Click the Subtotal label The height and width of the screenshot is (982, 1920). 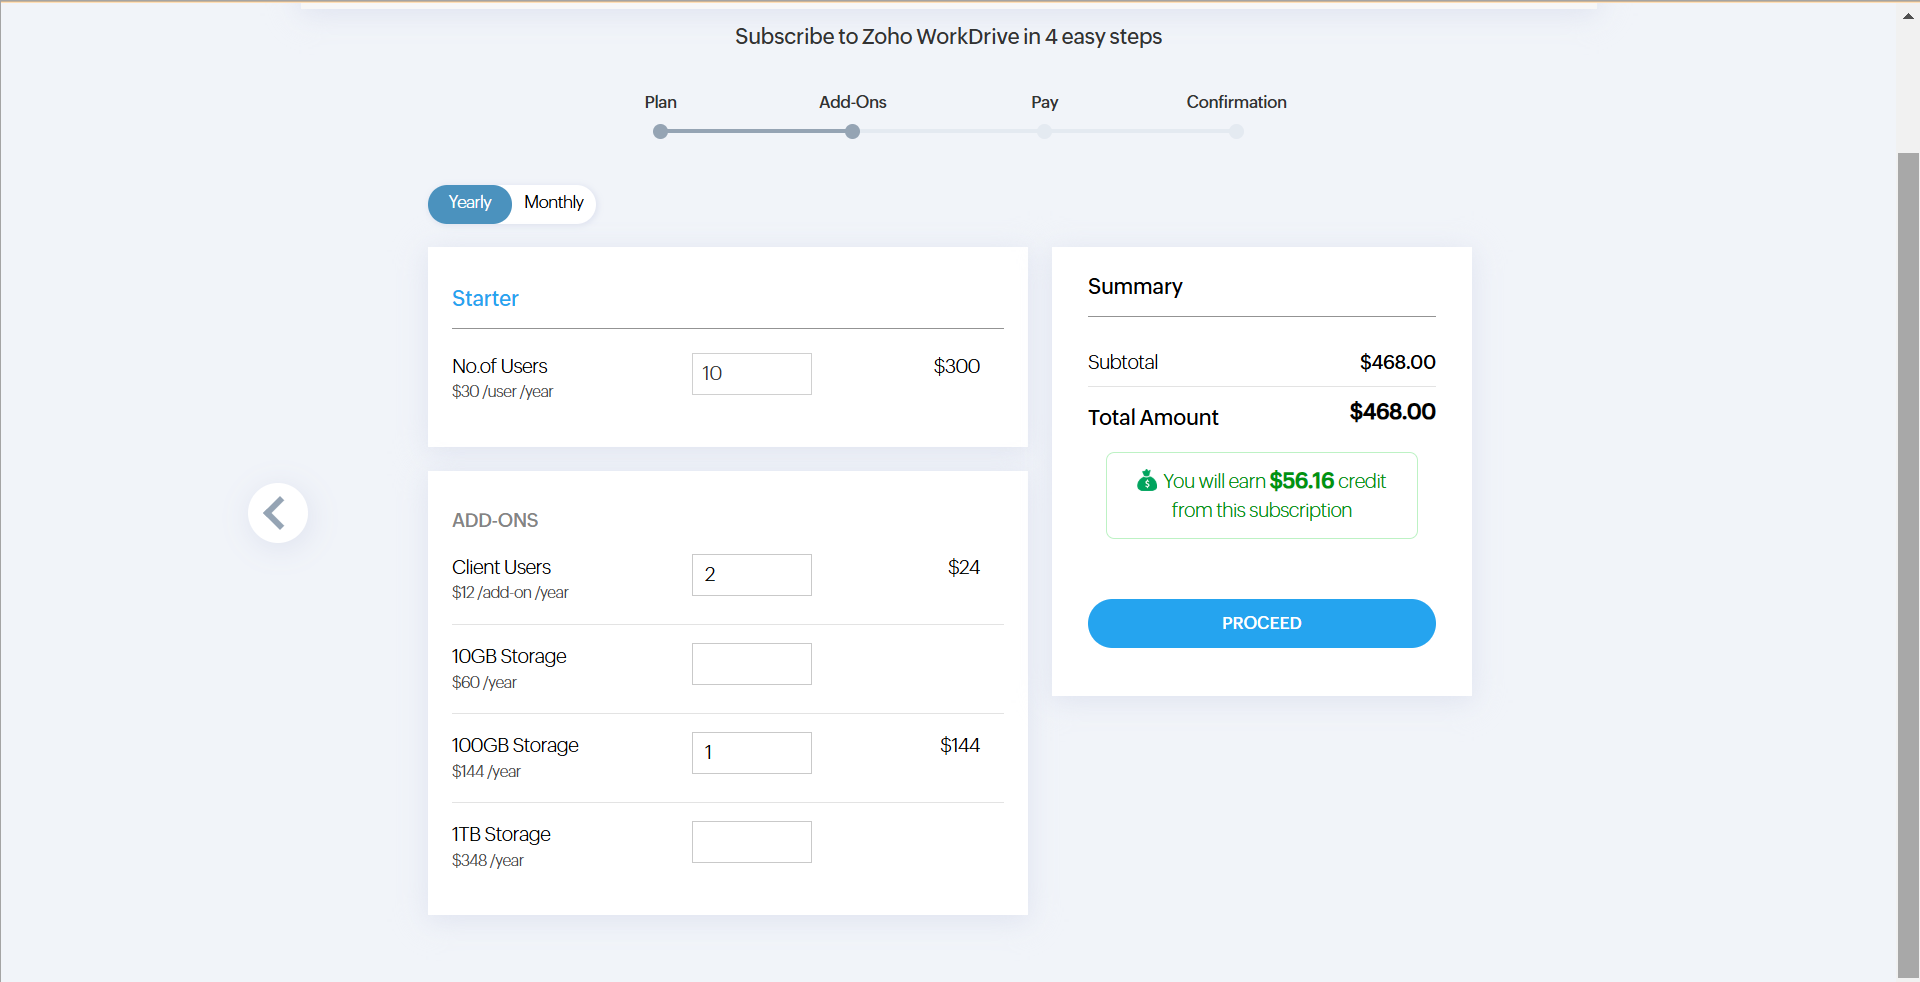[1123, 363]
